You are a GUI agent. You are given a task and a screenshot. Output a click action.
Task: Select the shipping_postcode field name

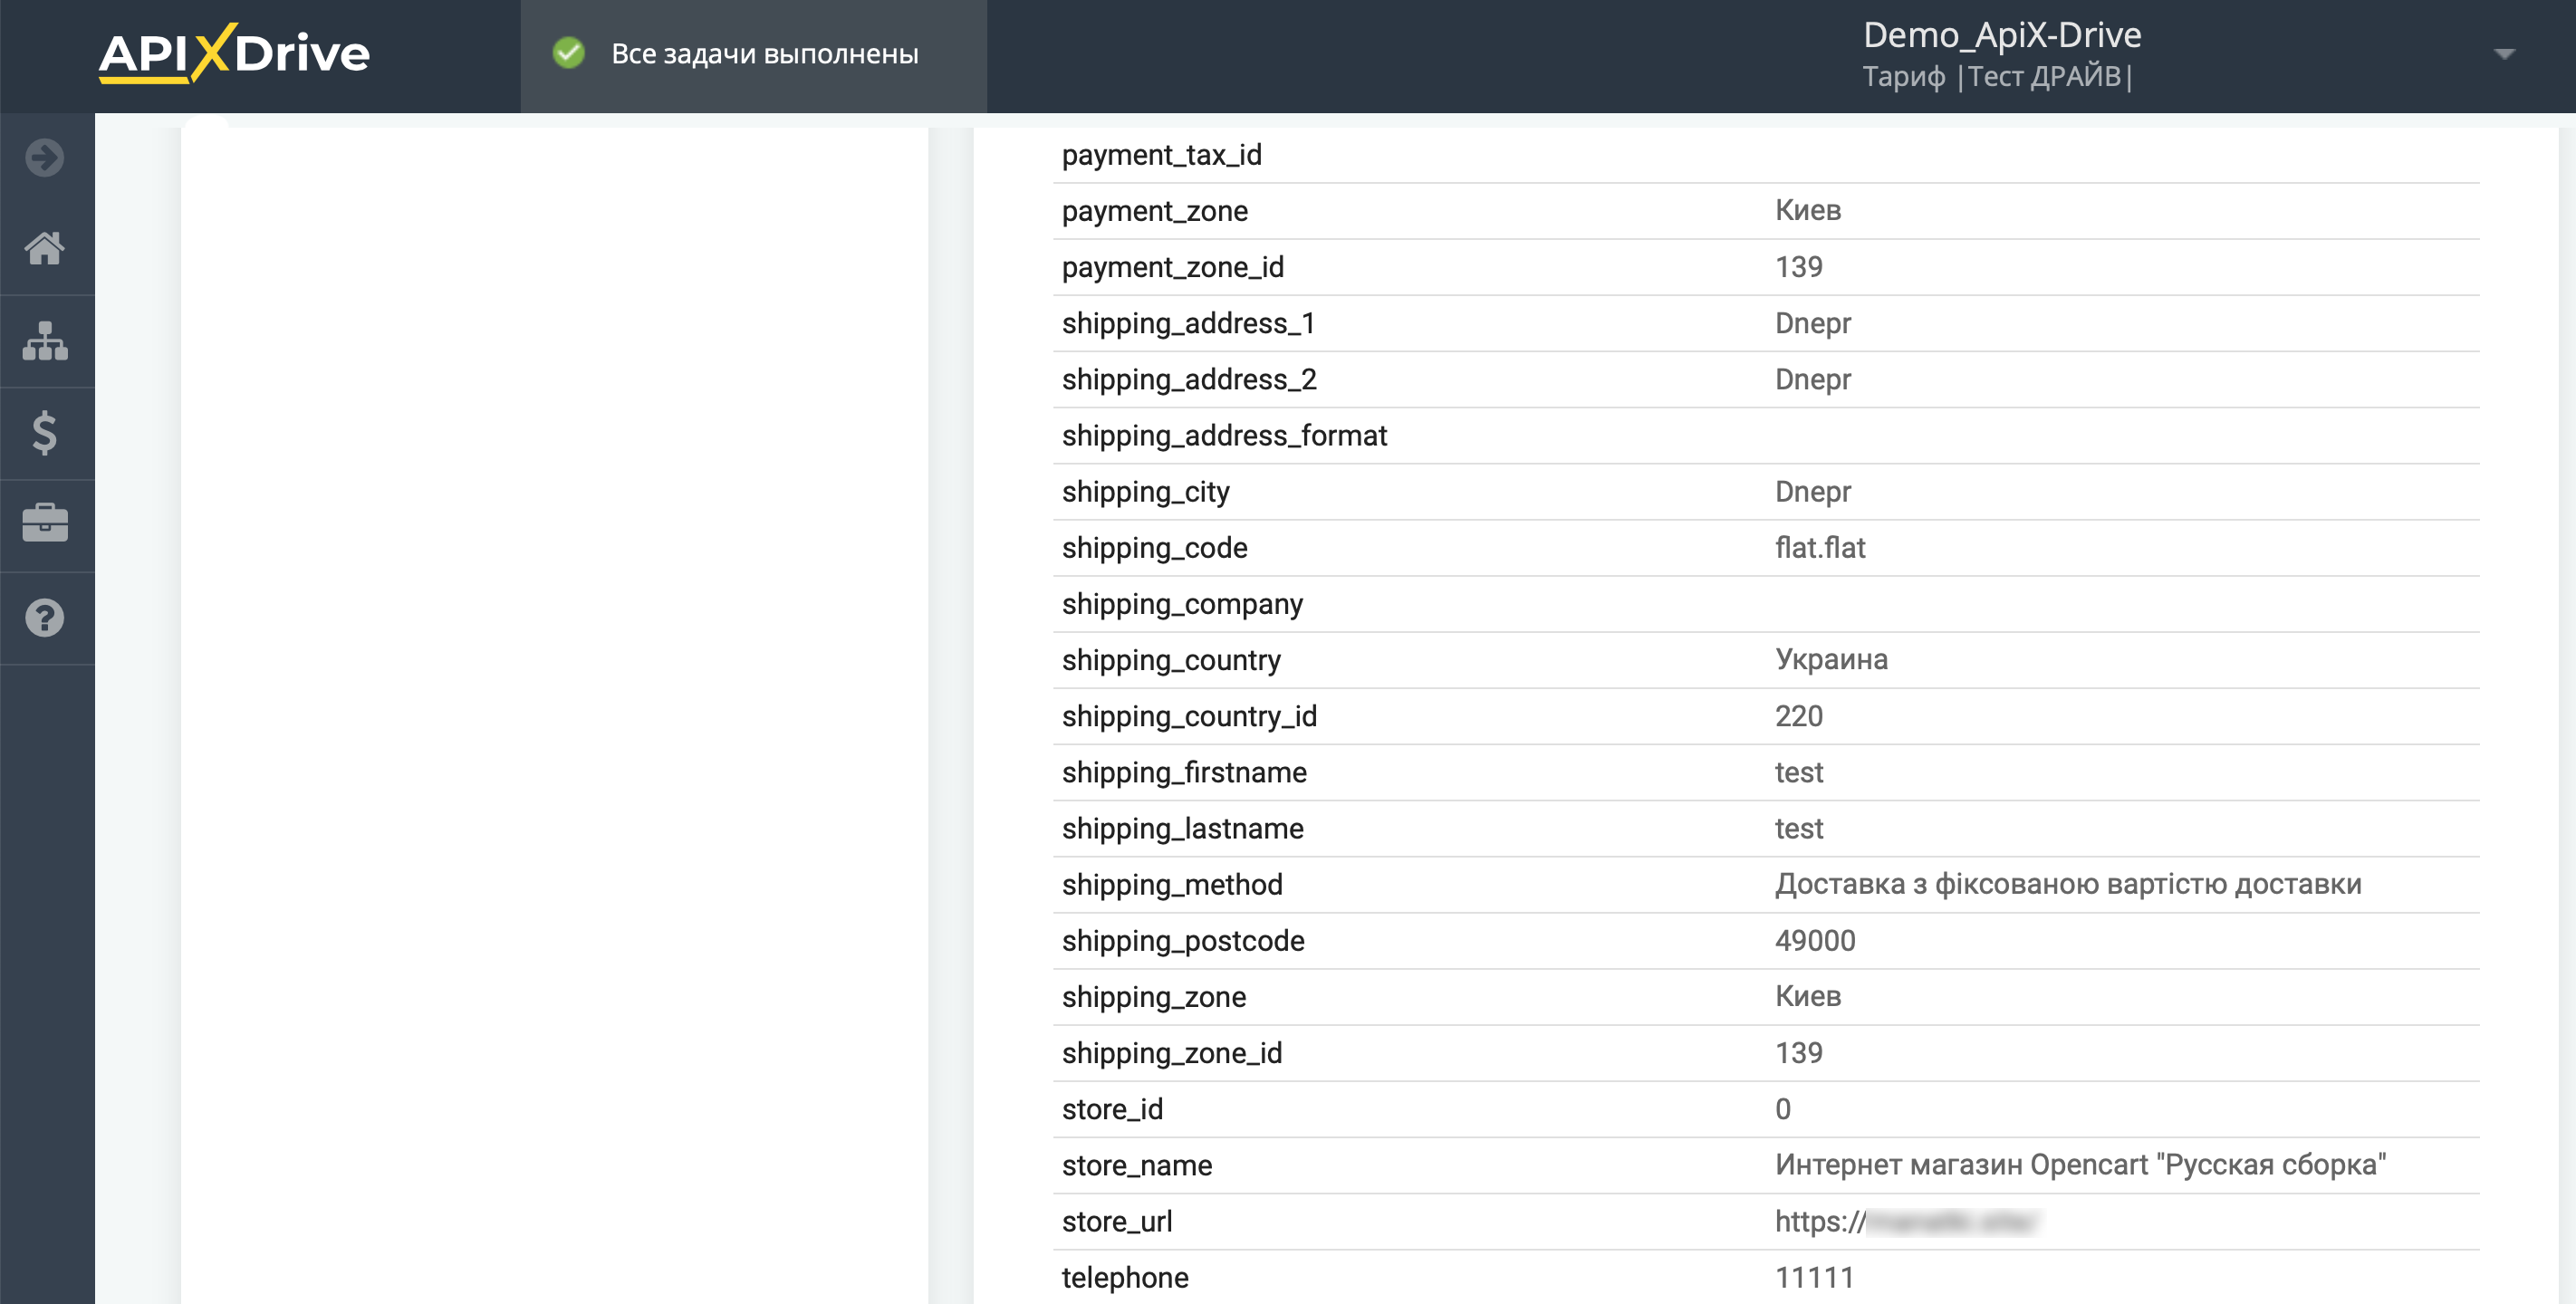coord(1183,941)
